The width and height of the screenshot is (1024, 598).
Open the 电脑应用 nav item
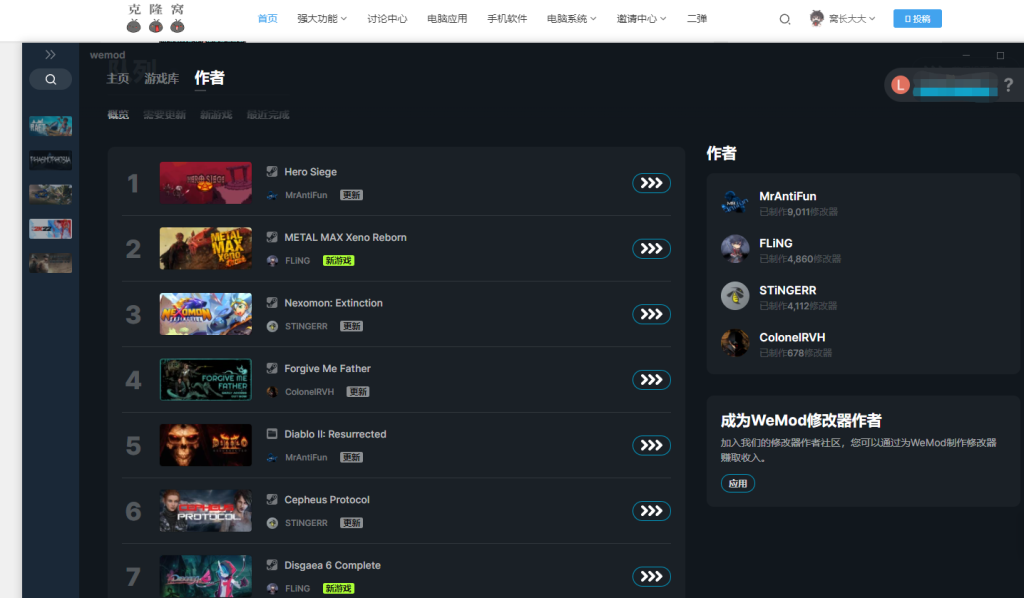(447, 19)
